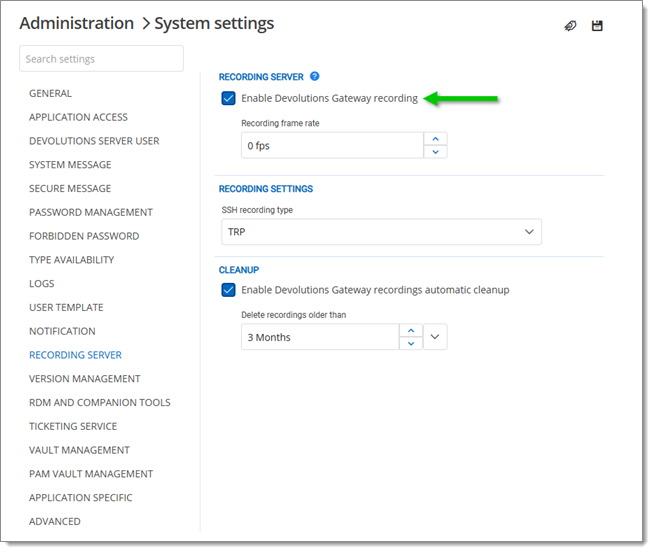
Task: Uncheck Enable Devolutions Gateway recordings automatic cleanup
Action: pyautogui.click(x=228, y=290)
